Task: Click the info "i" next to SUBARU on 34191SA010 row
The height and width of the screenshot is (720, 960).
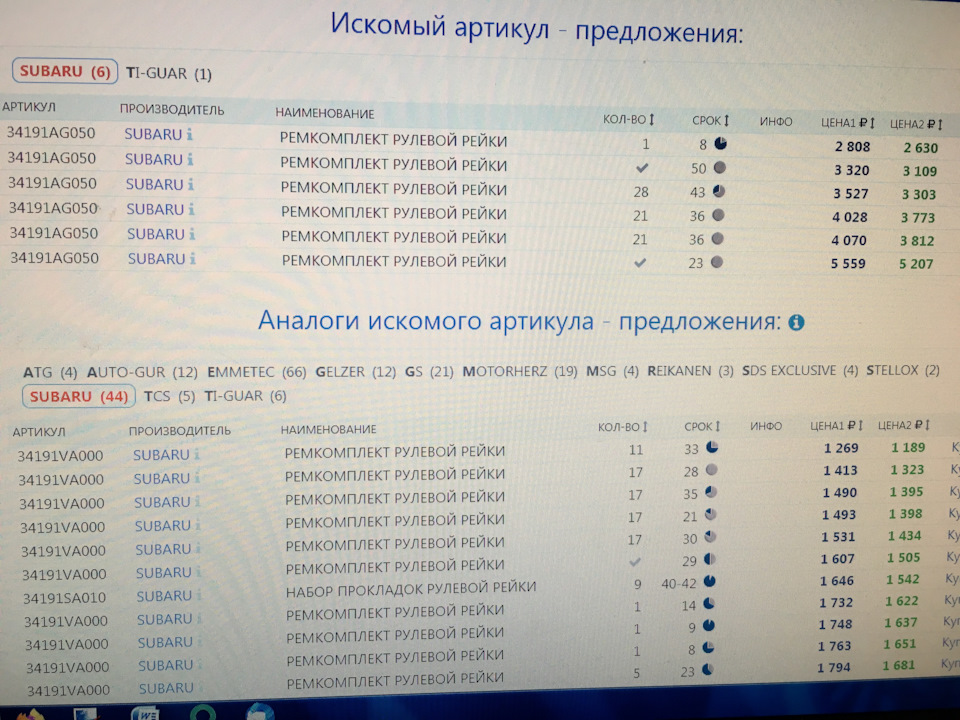Action: tap(197, 594)
